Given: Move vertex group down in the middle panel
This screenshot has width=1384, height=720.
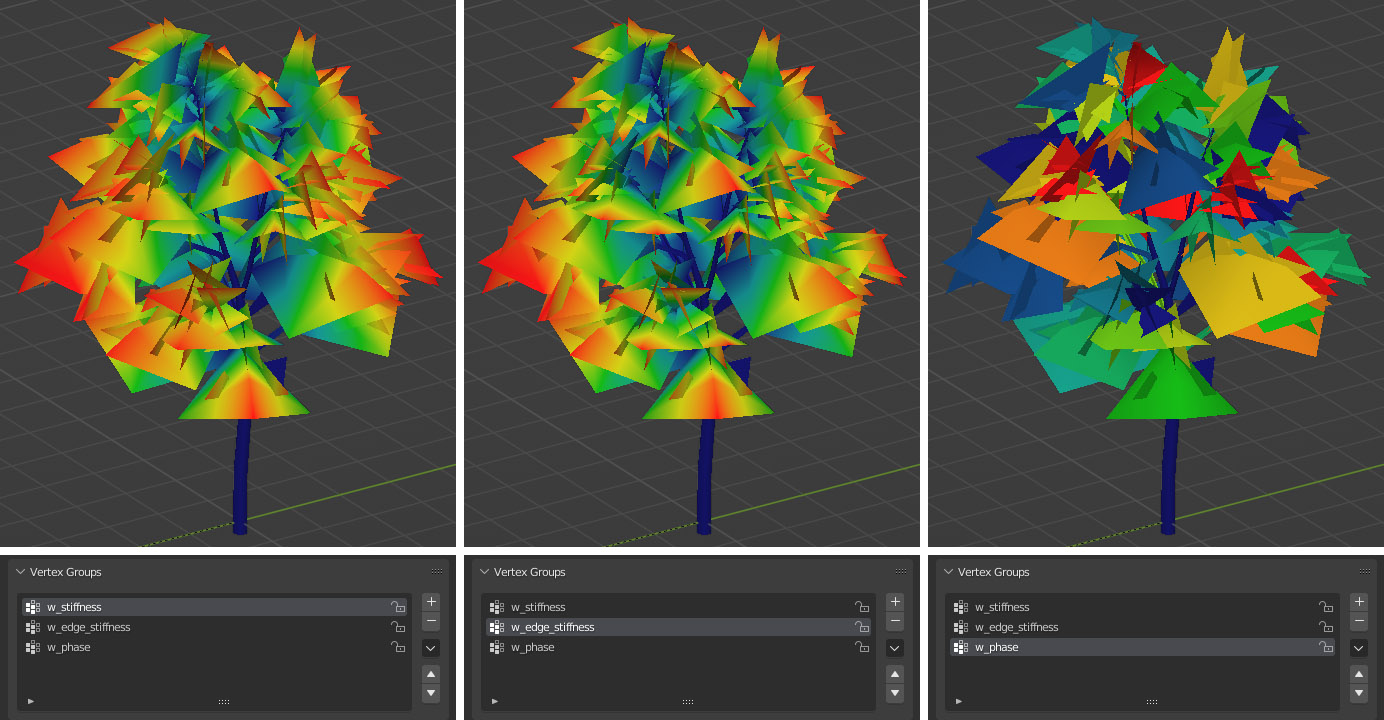Looking at the screenshot, I should click(x=895, y=693).
